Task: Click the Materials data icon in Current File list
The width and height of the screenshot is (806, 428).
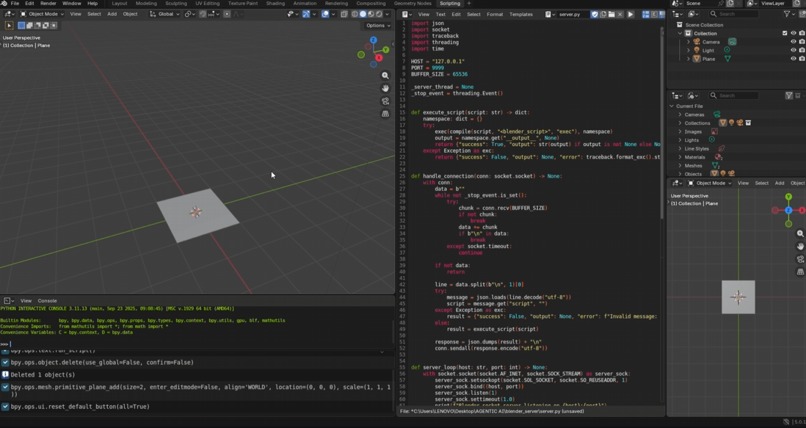Action: coord(718,157)
